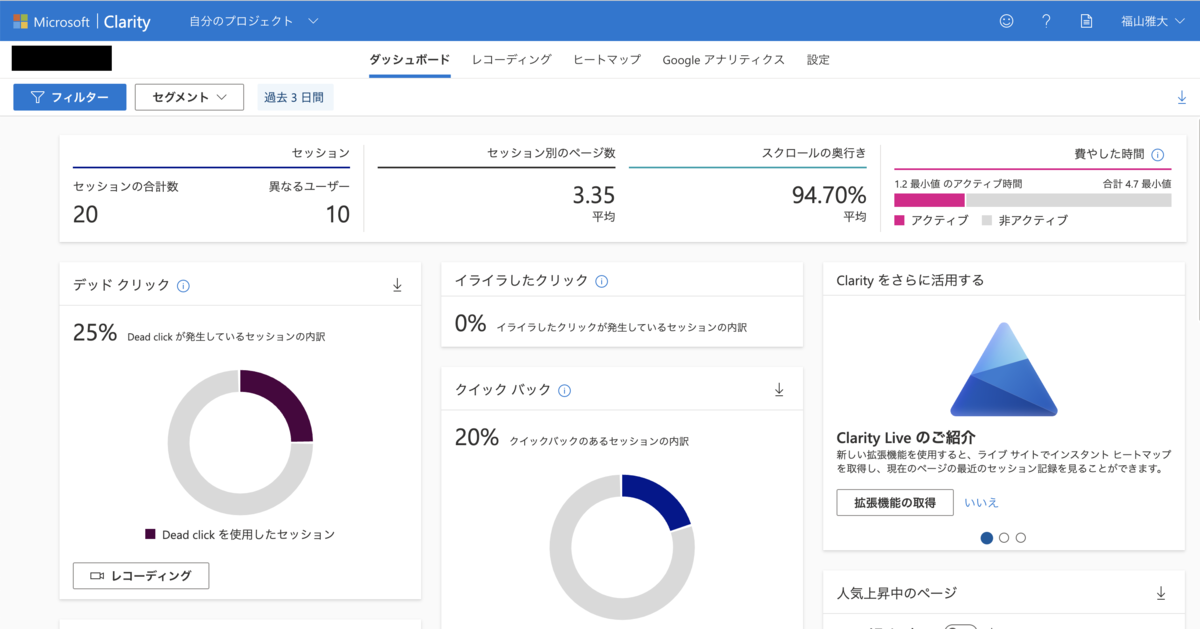1200x629 pixels.
Task: Open the 福山雅大 account menu
Action: pos(1152,21)
